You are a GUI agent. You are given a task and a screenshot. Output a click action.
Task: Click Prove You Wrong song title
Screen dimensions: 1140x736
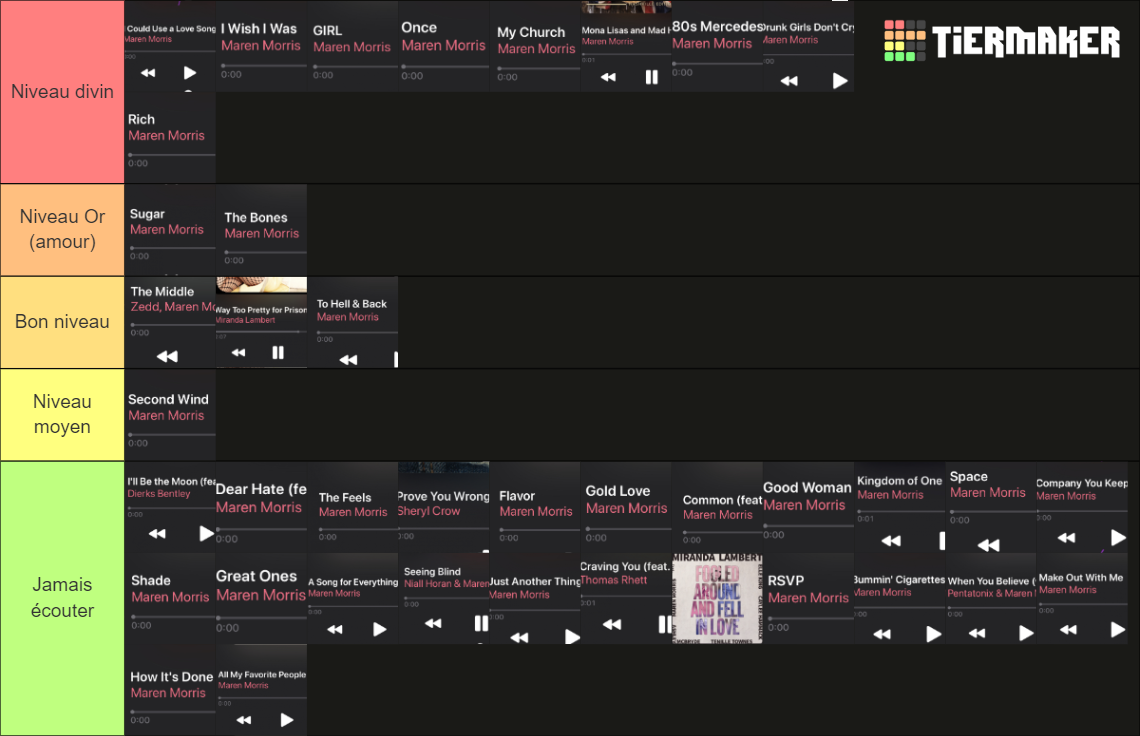pyautogui.click(x=443, y=496)
